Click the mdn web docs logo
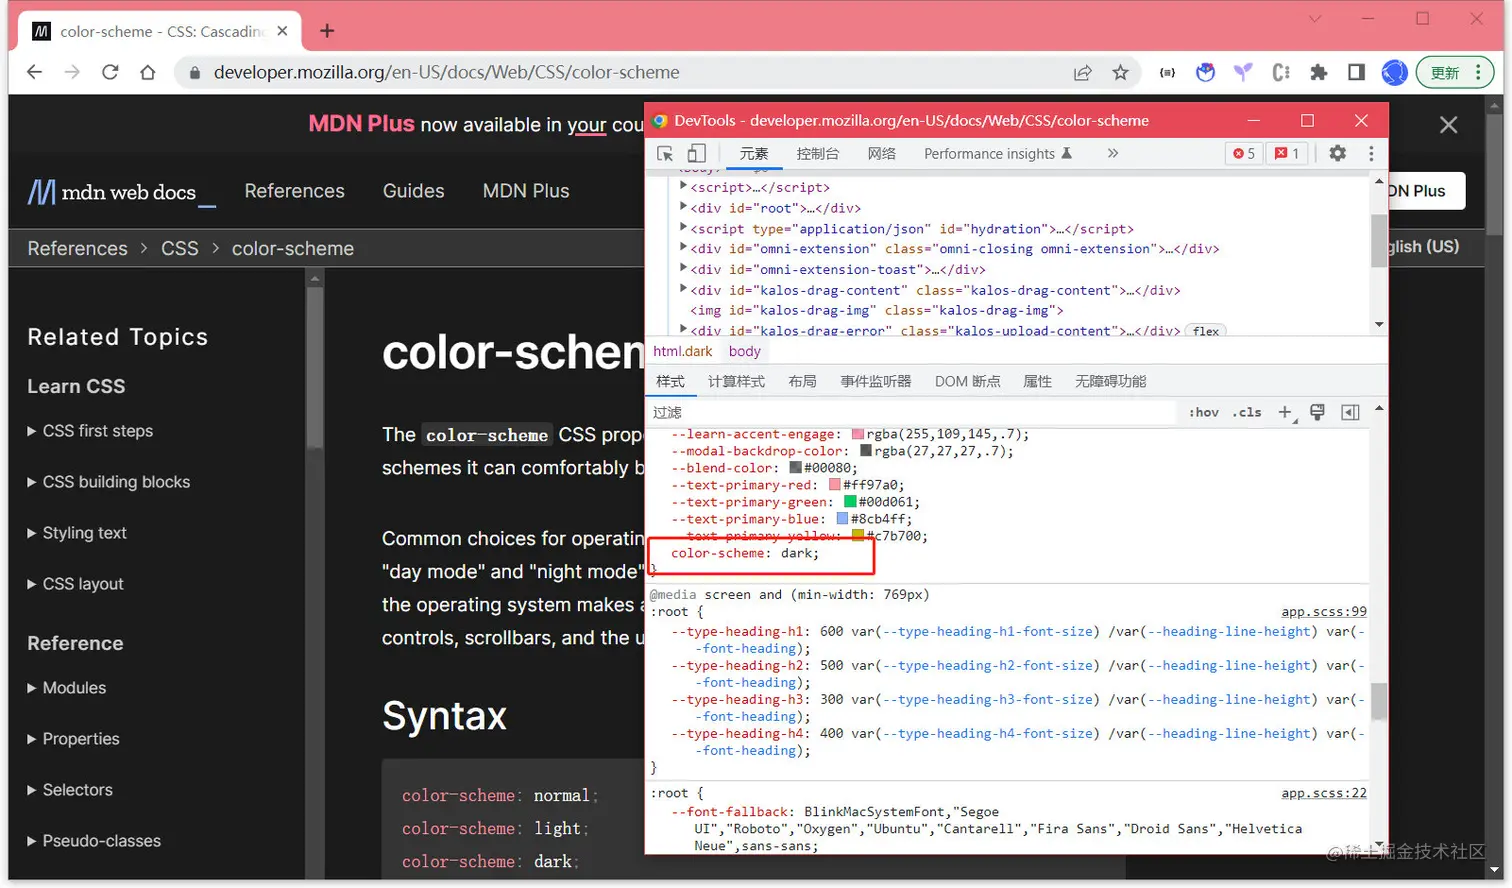This screenshot has width=1512, height=888. pos(121,191)
